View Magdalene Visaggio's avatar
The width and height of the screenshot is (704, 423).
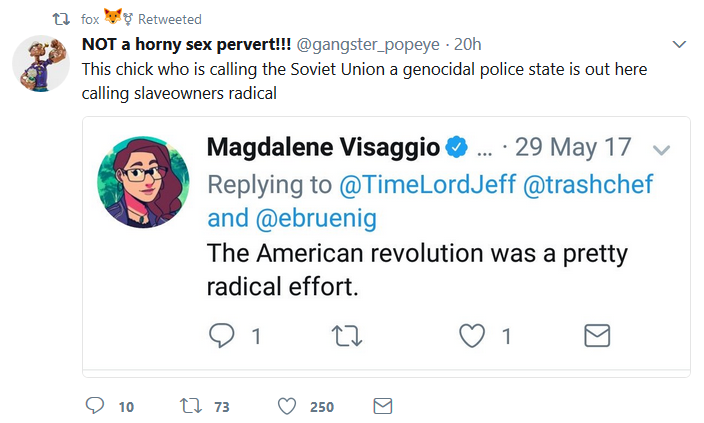coord(142,180)
